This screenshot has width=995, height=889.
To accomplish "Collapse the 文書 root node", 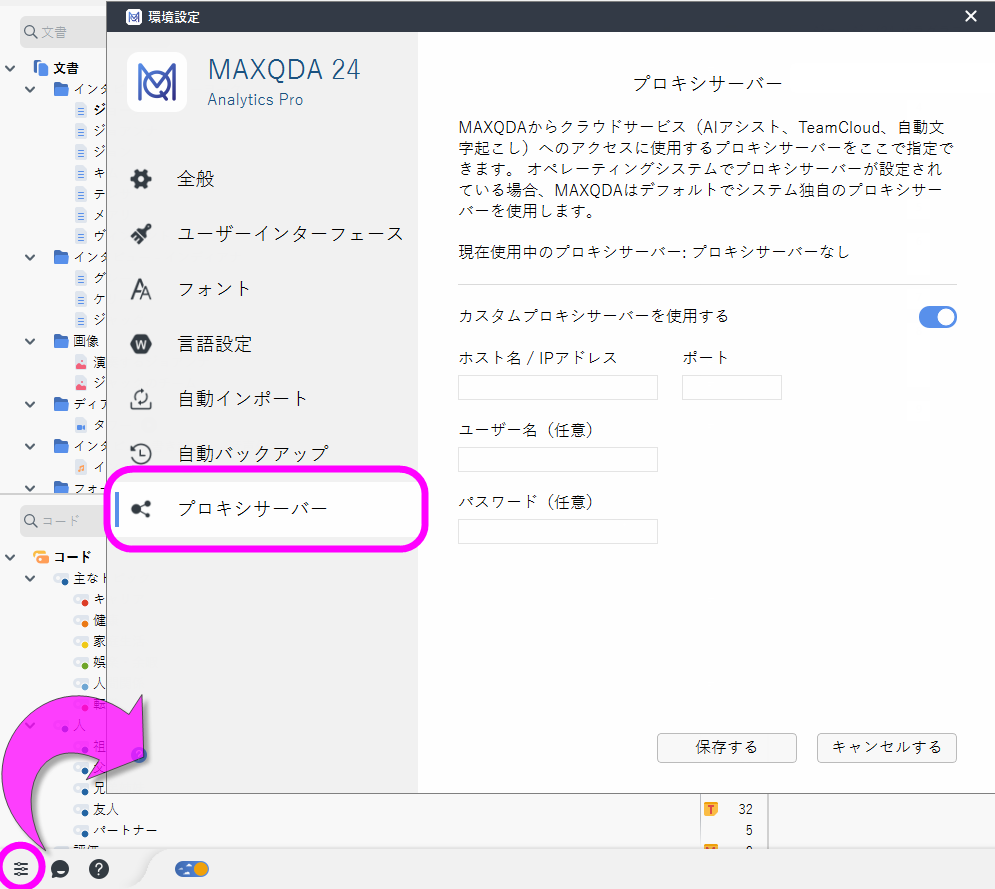I will (10, 68).
